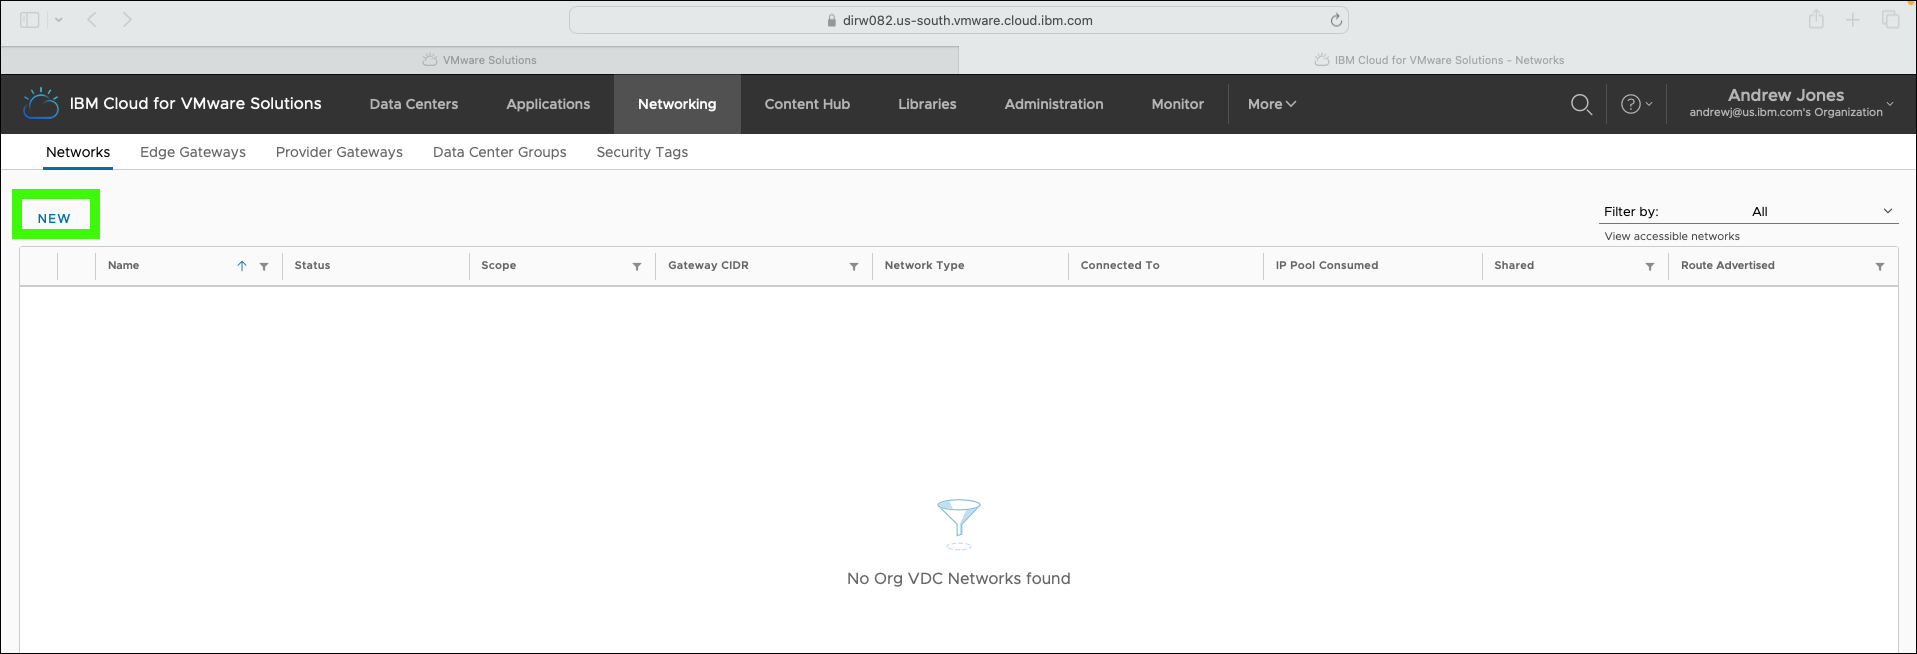Filter the Name column
1917x654 pixels.
[264, 266]
